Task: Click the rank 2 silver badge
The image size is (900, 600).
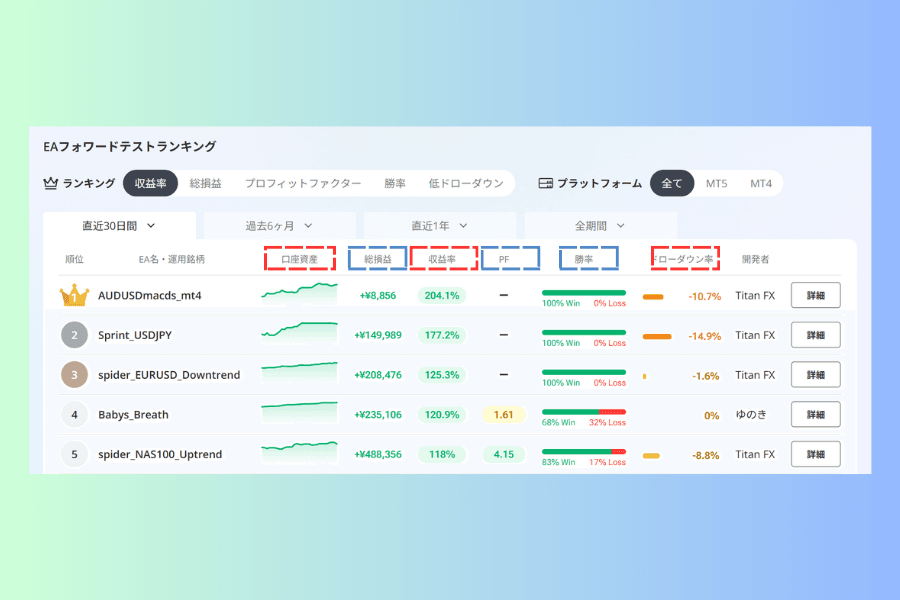Action: 75,335
